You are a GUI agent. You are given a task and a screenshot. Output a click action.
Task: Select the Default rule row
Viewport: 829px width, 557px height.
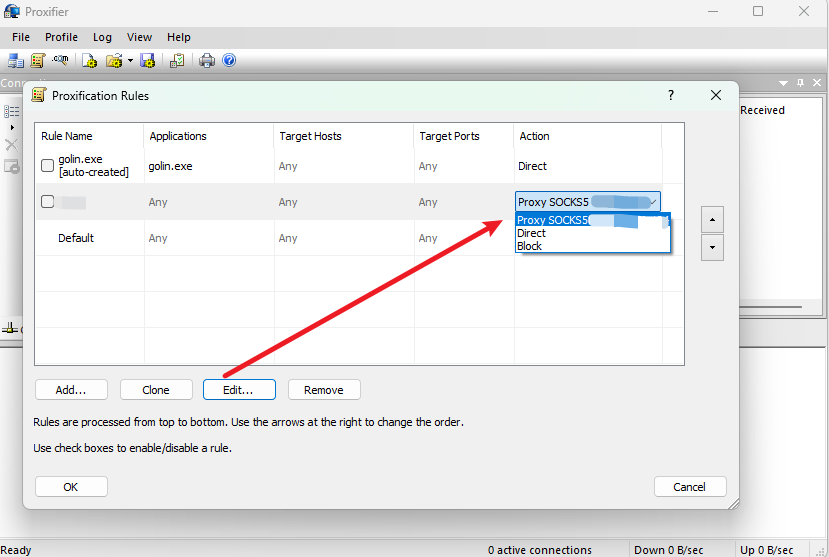(360, 238)
